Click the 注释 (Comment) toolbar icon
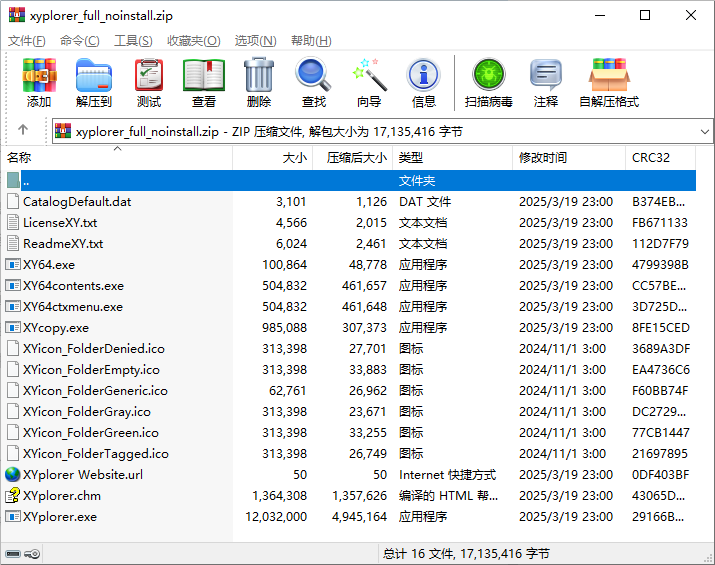Viewport: 715px width, 565px height. click(546, 75)
